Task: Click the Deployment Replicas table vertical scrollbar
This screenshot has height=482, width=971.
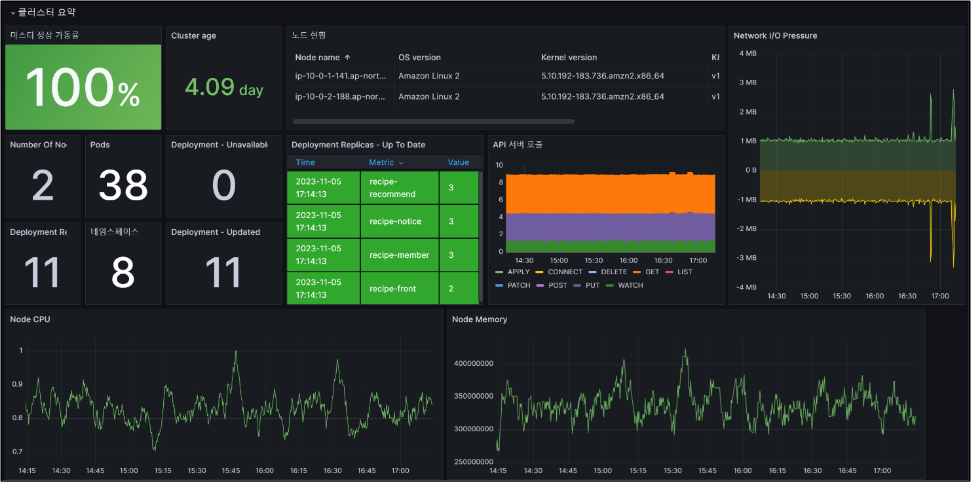Action: (481, 235)
